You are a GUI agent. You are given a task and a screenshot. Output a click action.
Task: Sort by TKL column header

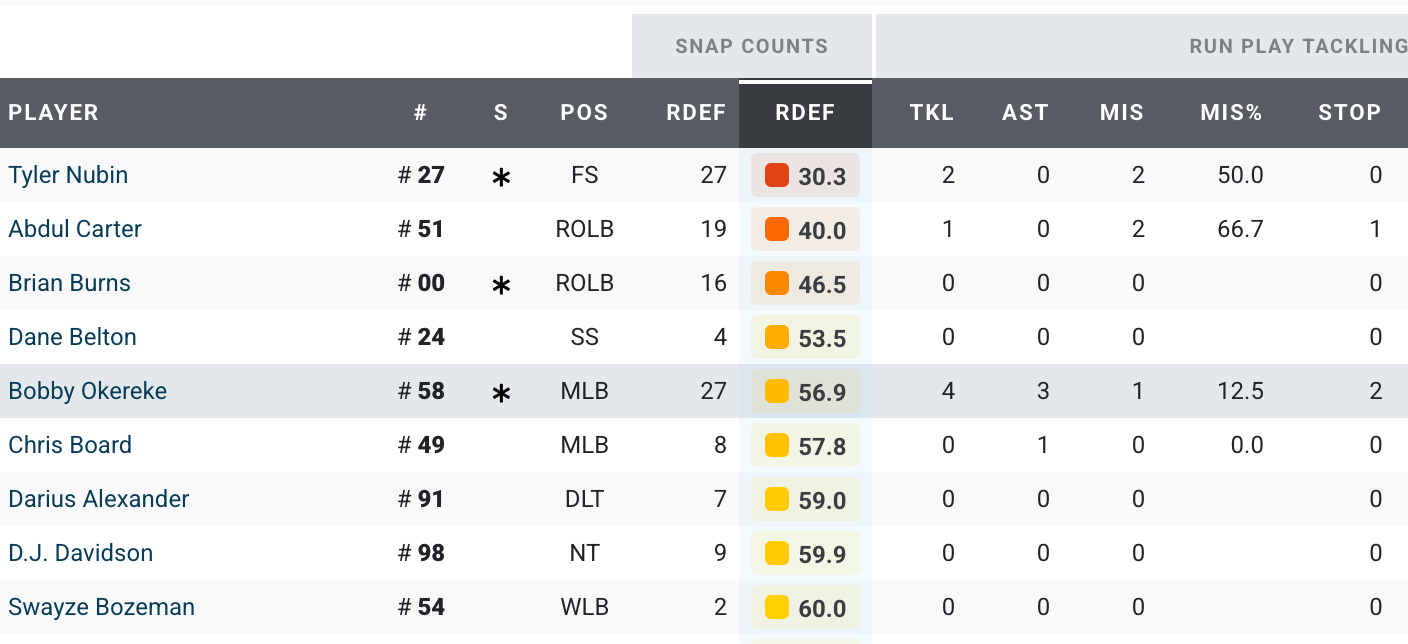point(931,113)
